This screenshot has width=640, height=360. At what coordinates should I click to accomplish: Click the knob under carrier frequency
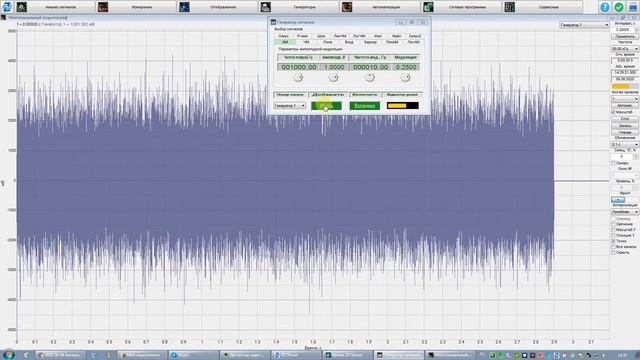pos(298,78)
